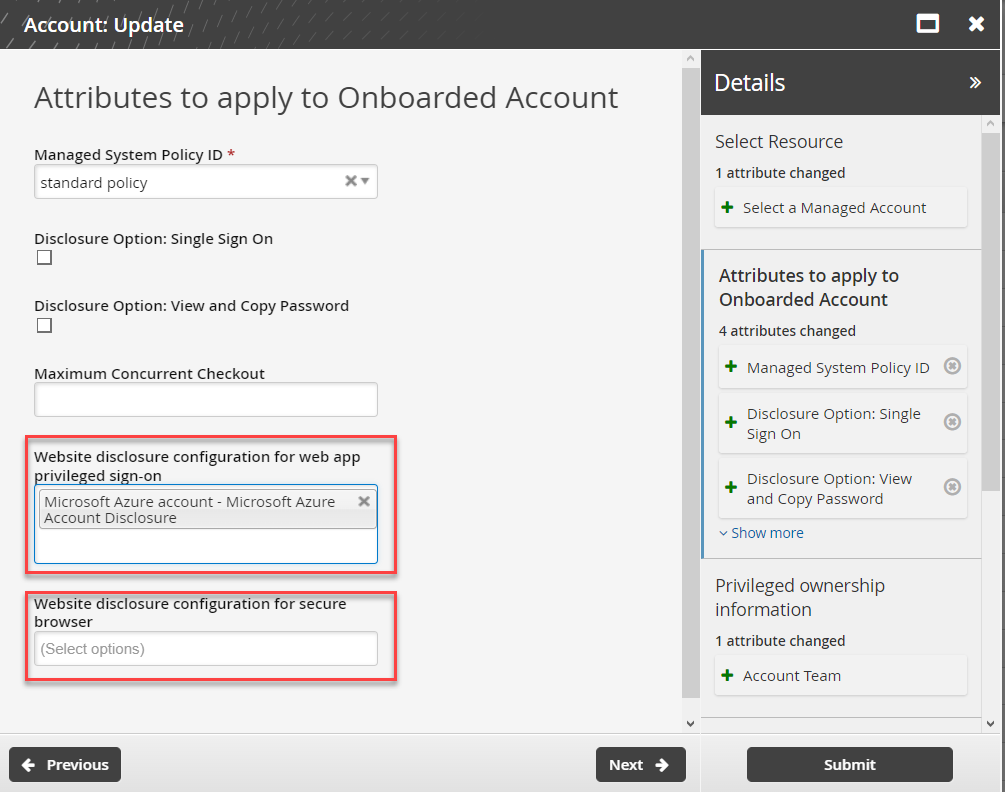Click the green plus beside Managed System Policy ID
This screenshot has height=792, width=1005.
point(729,367)
